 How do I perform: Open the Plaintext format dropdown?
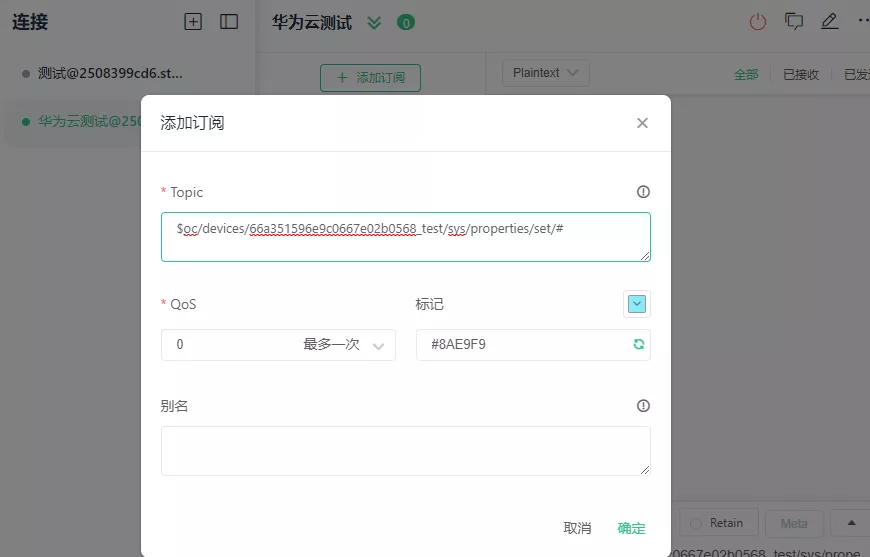point(545,73)
